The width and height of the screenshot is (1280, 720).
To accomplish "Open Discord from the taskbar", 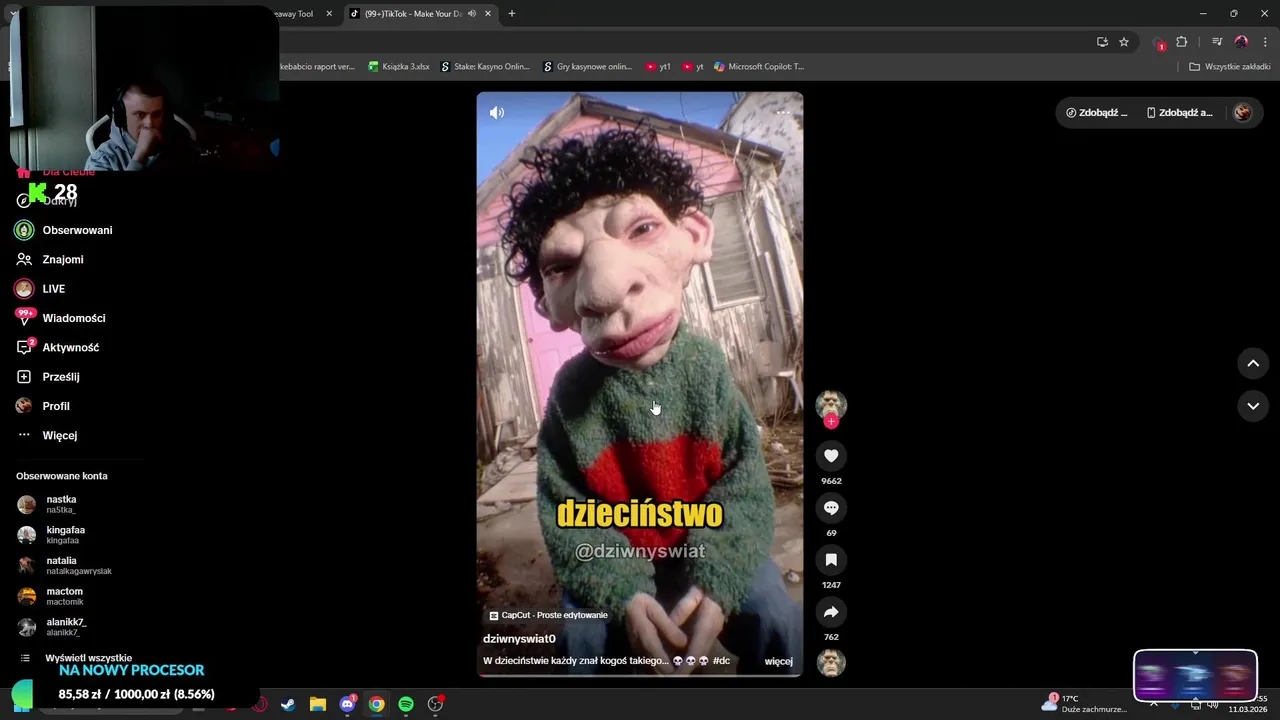I will (x=347, y=704).
